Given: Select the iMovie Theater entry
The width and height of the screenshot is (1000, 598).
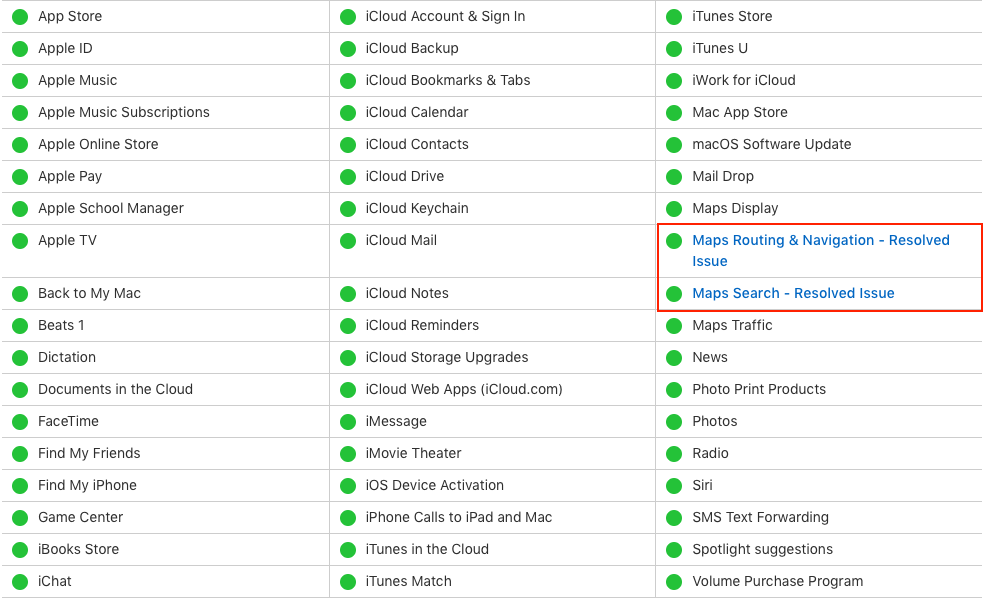Looking at the screenshot, I should click(413, 453).
